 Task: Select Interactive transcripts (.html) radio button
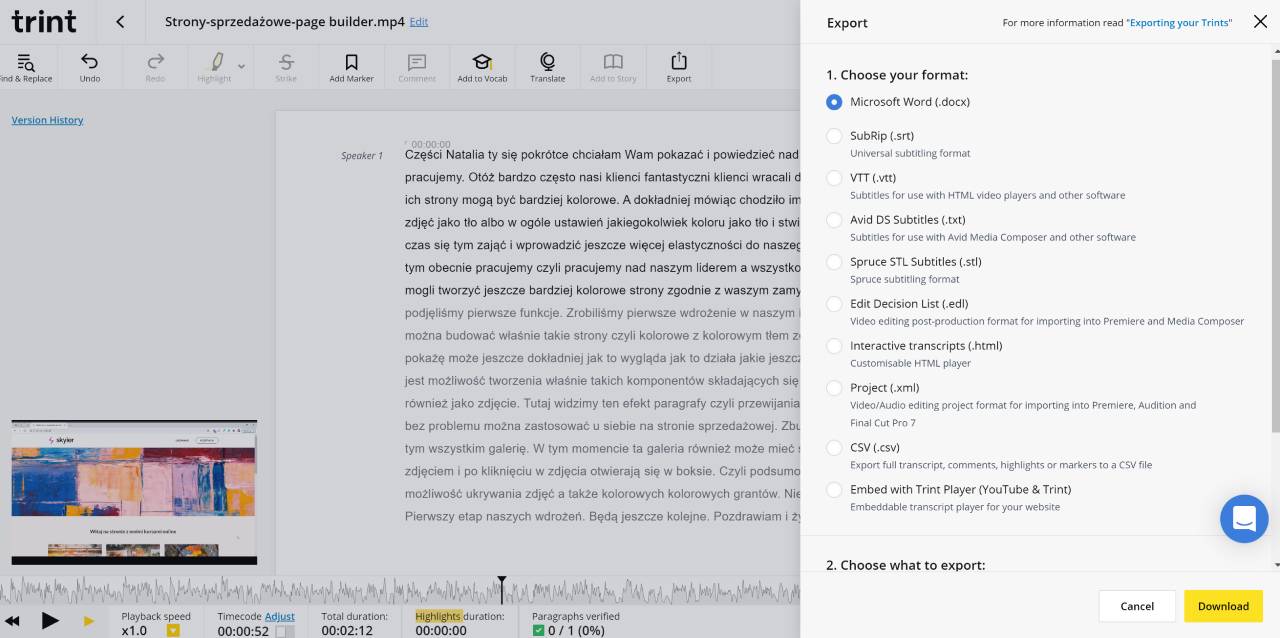(834, 346)
